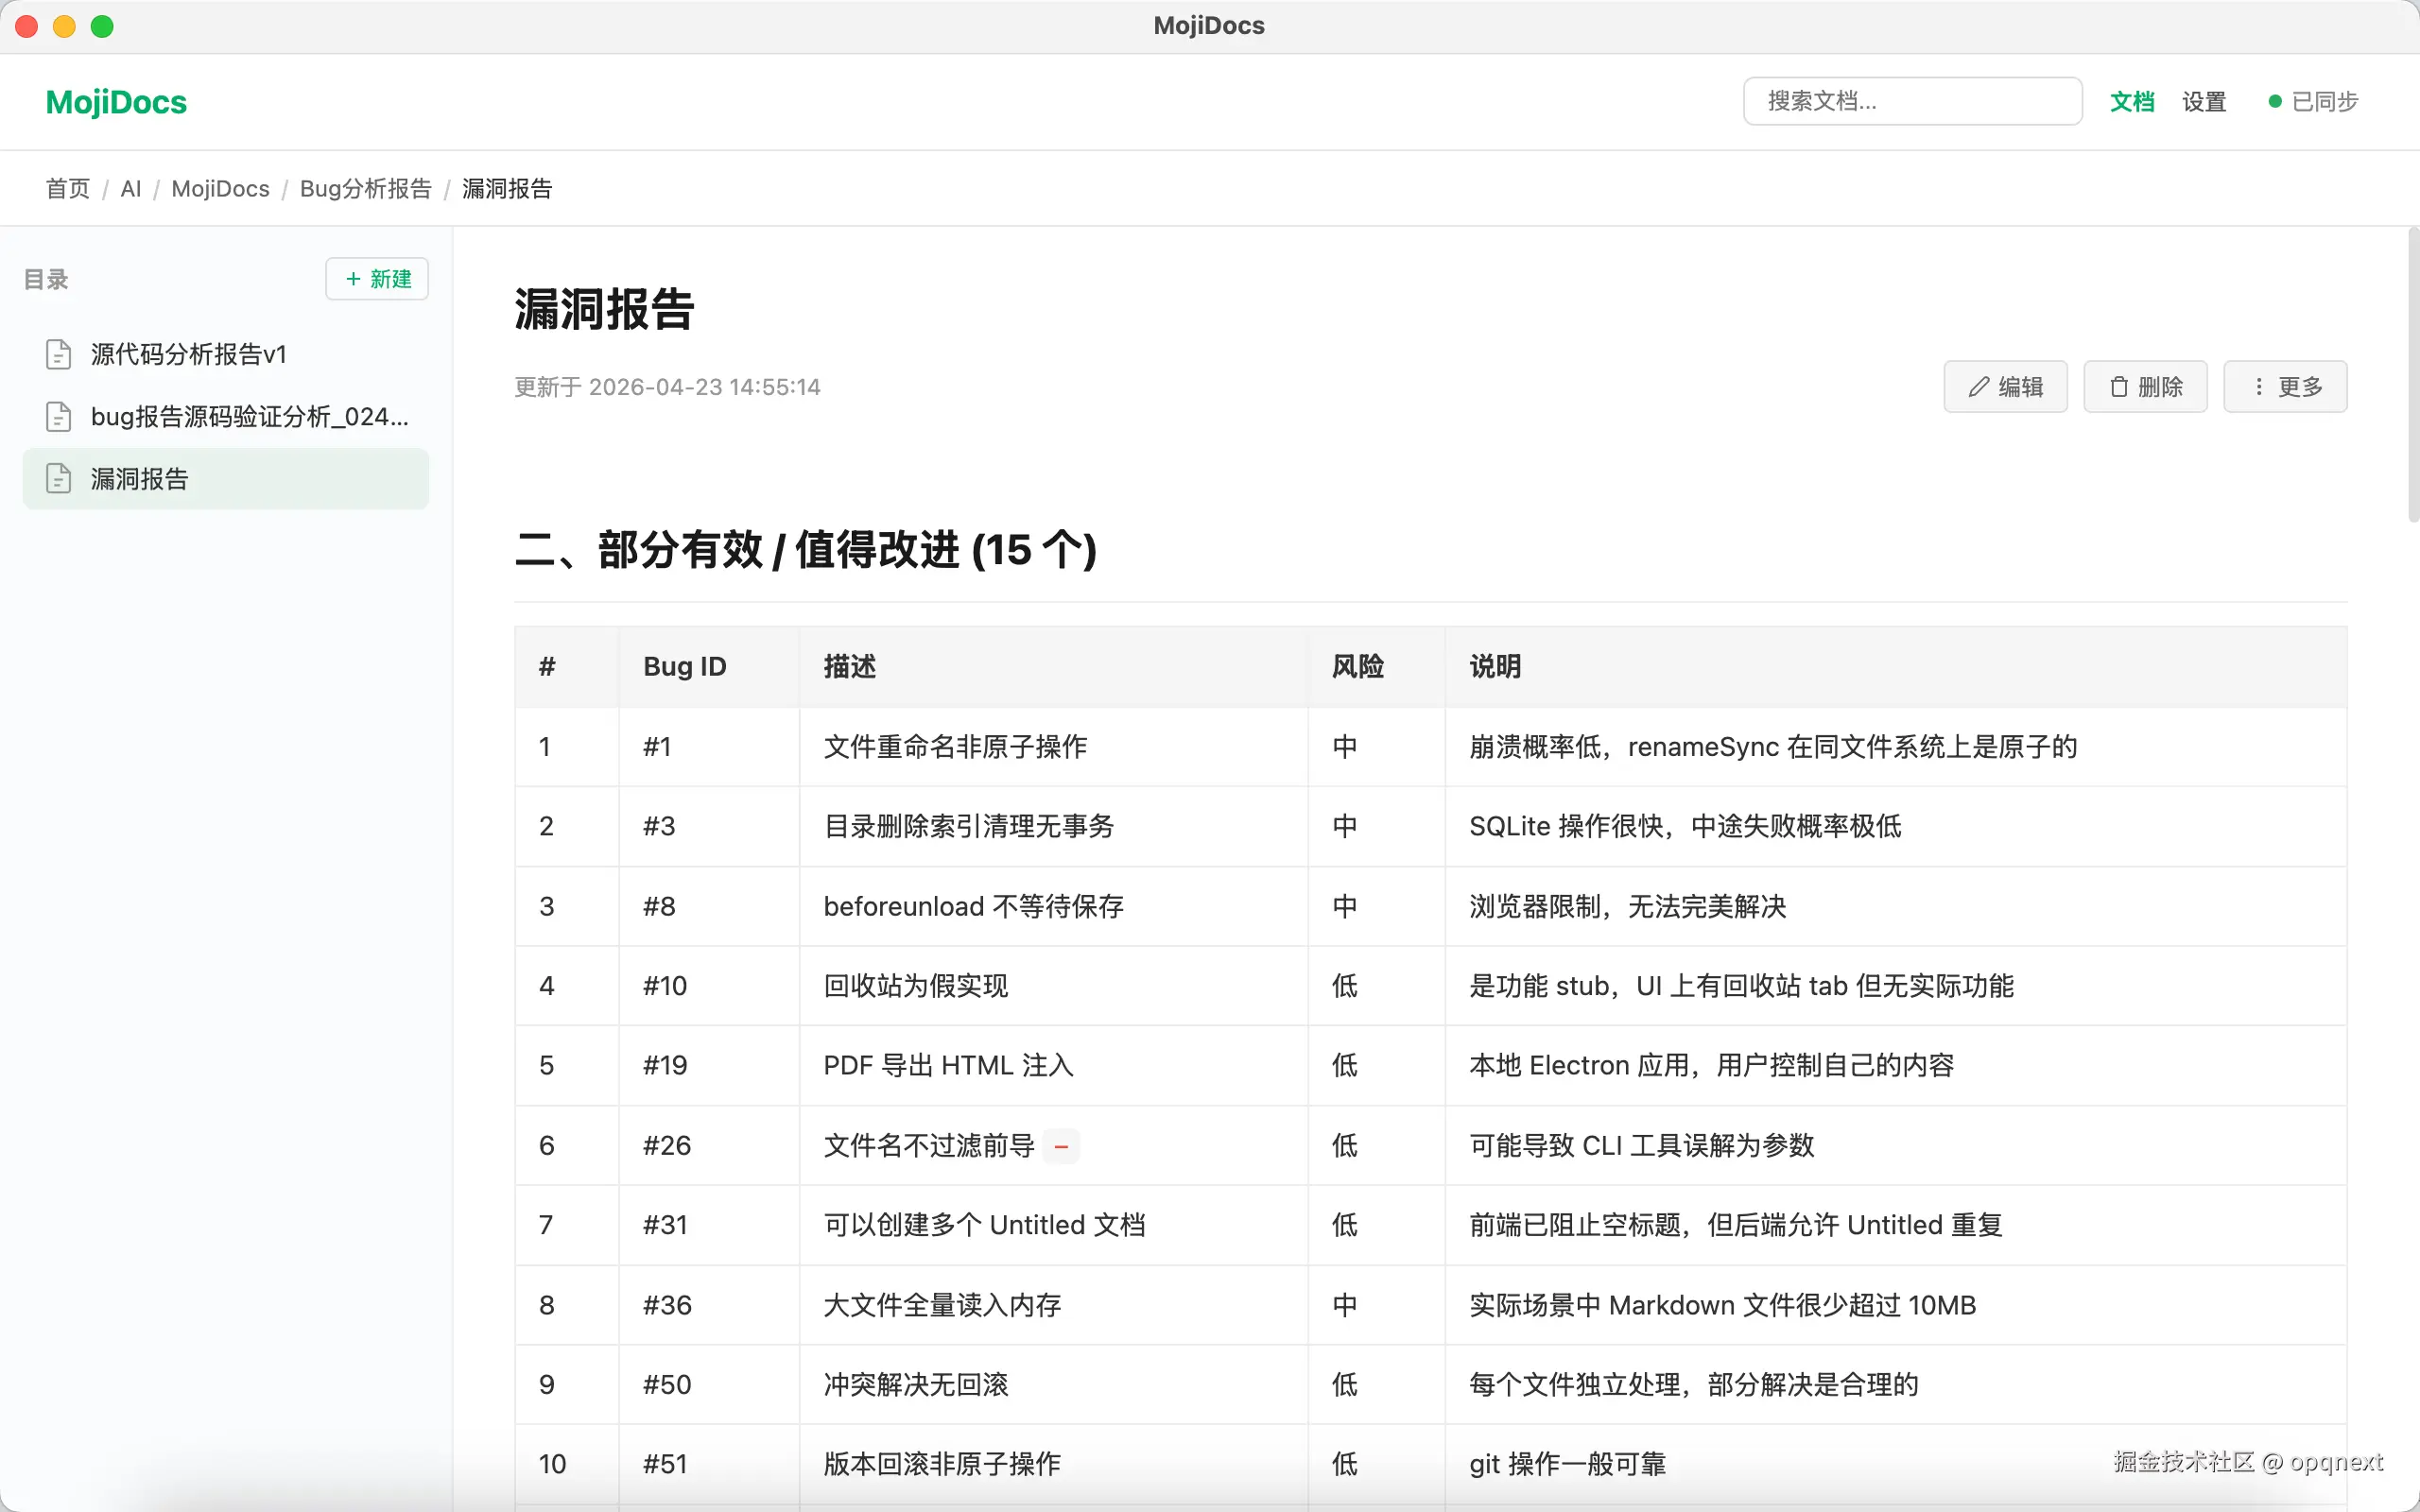Go to the Bug分析报告 breadcrumb
Image resolution: width=2420 pixels, height=1512 pixels.
pos(365,189)
